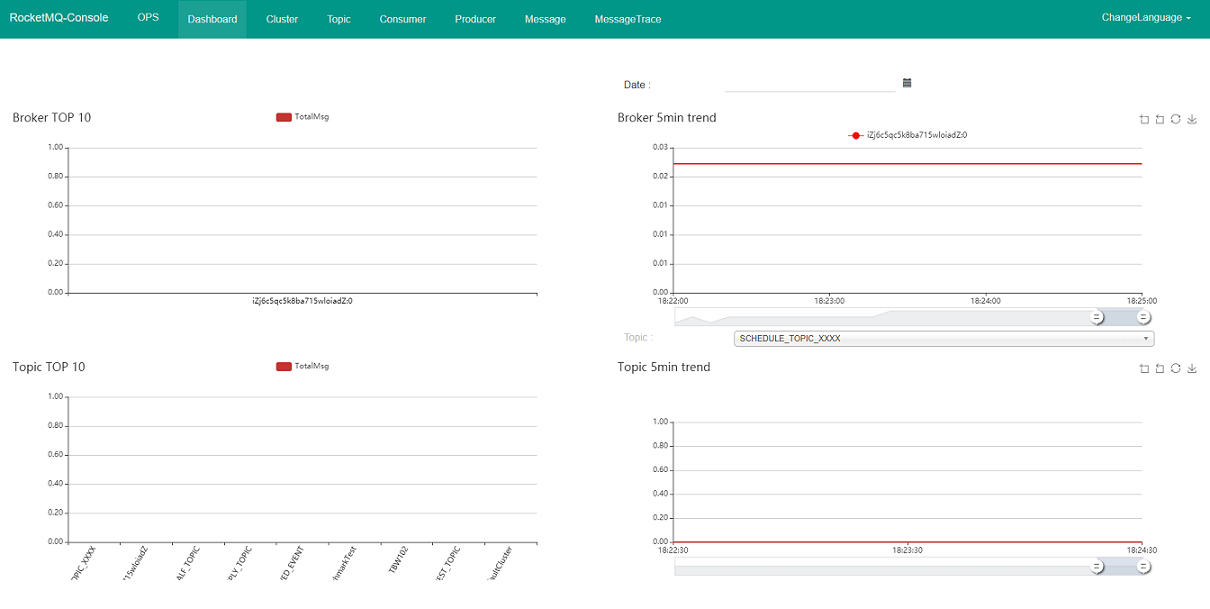Click zoom reset icon on Topic 5min trend
Viewport: 1210px width, 609px height.
[1160, 369]
